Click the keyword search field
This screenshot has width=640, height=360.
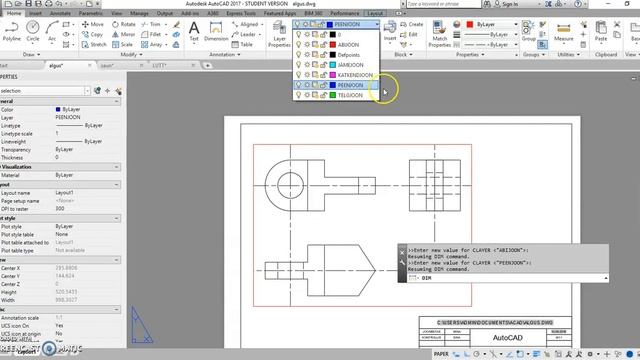pos(444,4)
